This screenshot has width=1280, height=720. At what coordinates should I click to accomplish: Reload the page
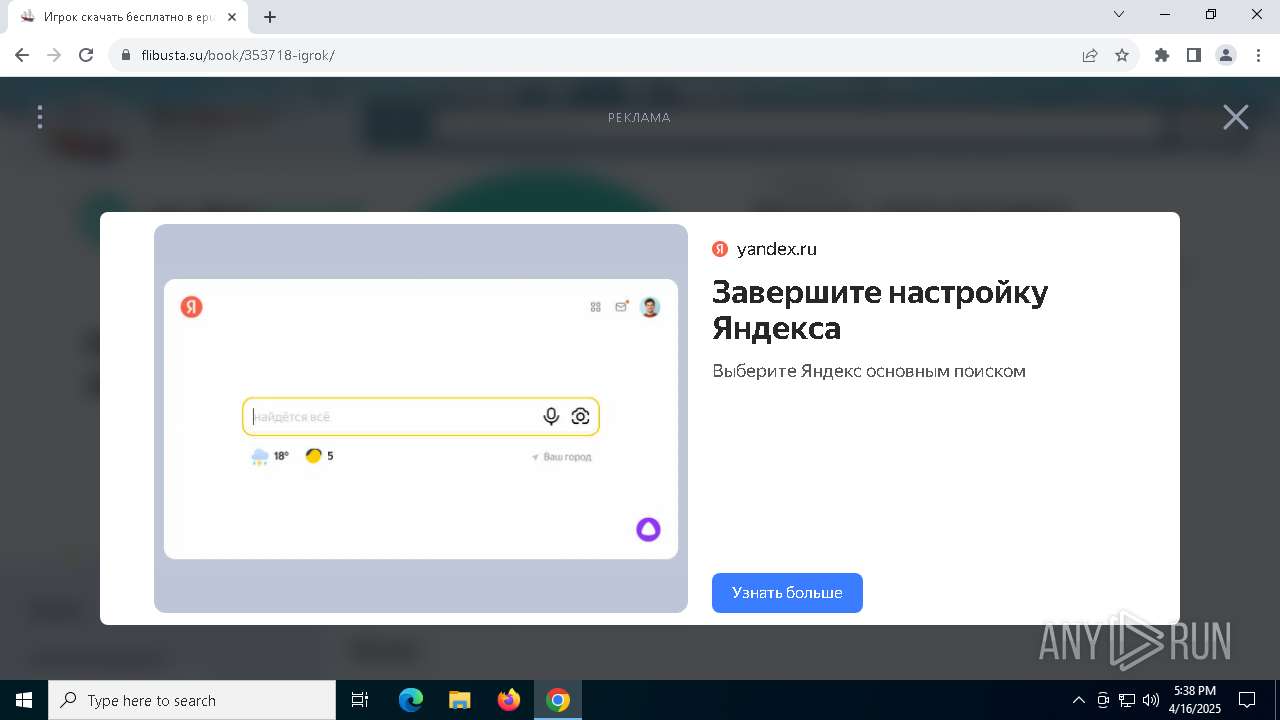click(86, 55)
